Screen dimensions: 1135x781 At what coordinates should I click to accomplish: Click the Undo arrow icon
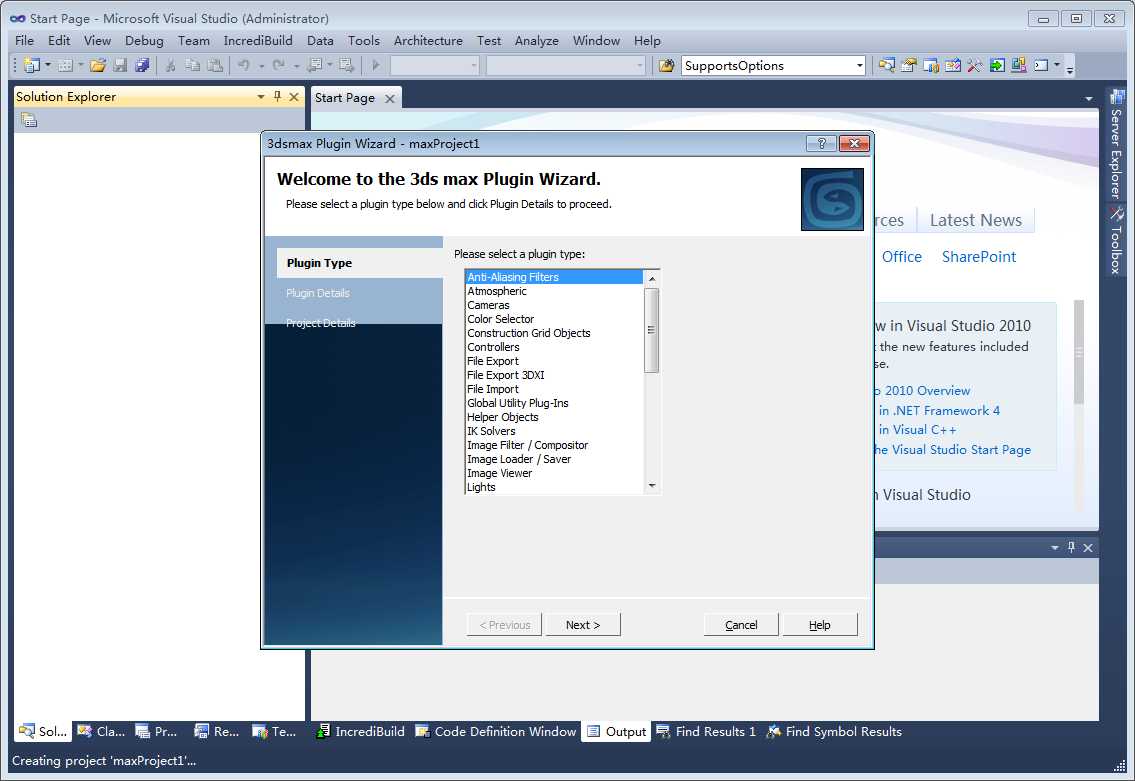click(244, 65)
